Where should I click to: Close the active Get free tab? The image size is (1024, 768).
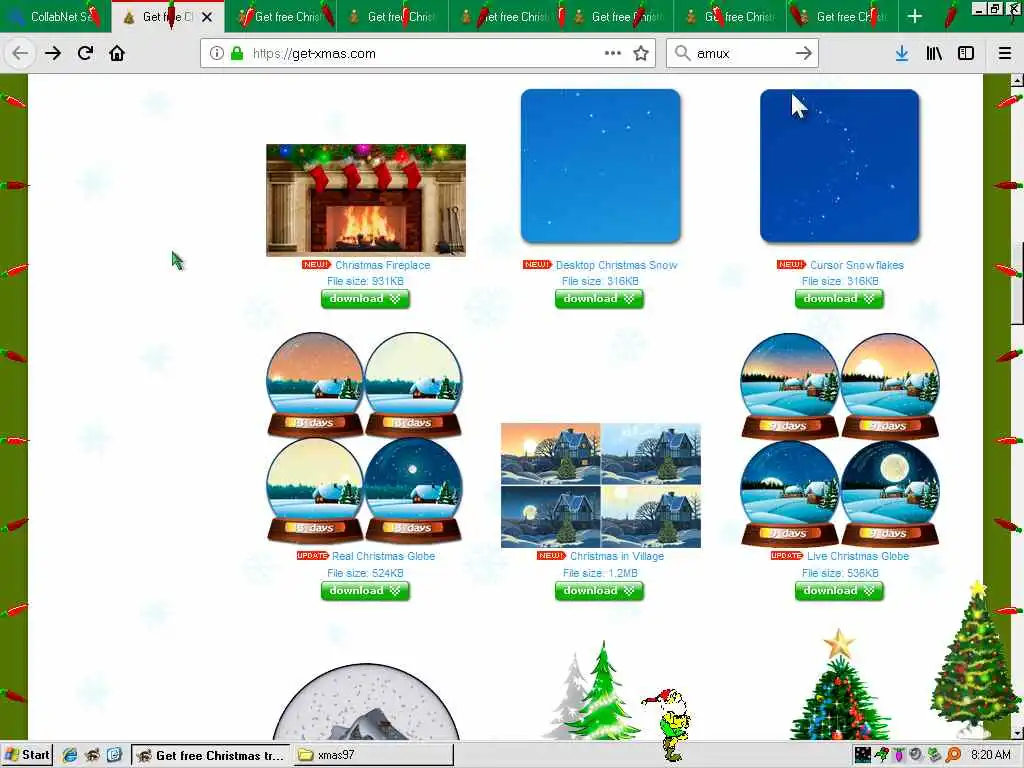[207, 18]
